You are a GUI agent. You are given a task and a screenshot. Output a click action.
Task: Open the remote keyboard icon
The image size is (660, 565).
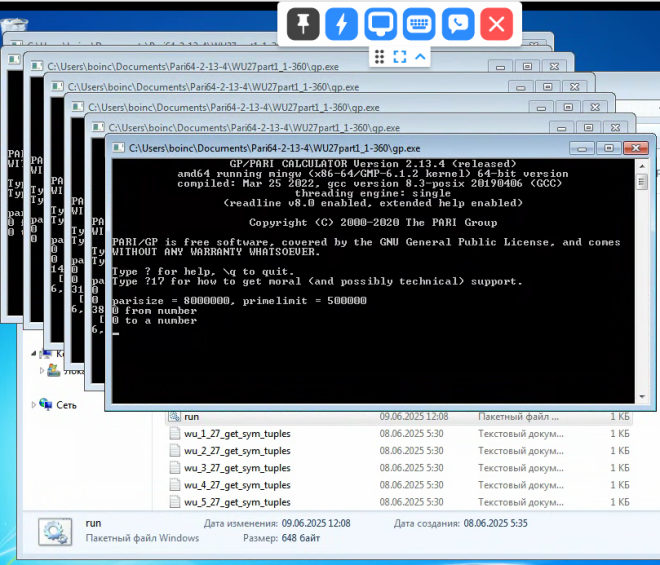point(419,24)
